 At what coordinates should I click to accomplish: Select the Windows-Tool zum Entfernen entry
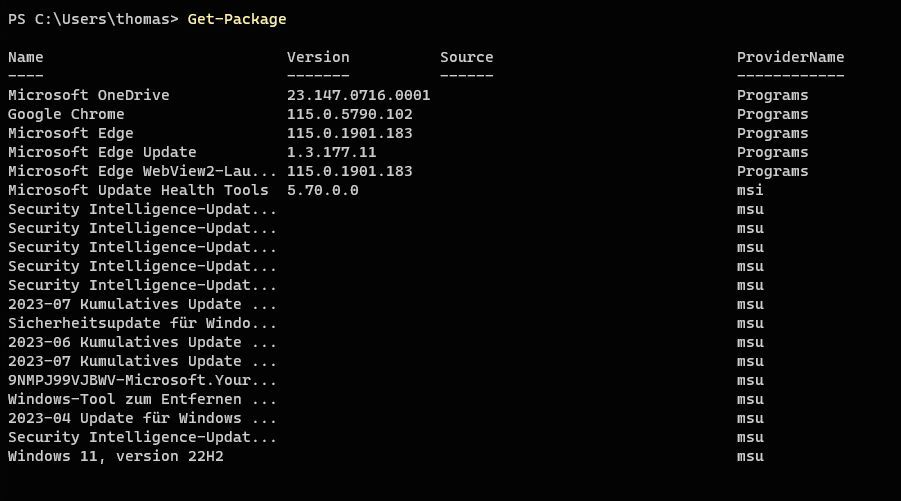tap(142, 400)
